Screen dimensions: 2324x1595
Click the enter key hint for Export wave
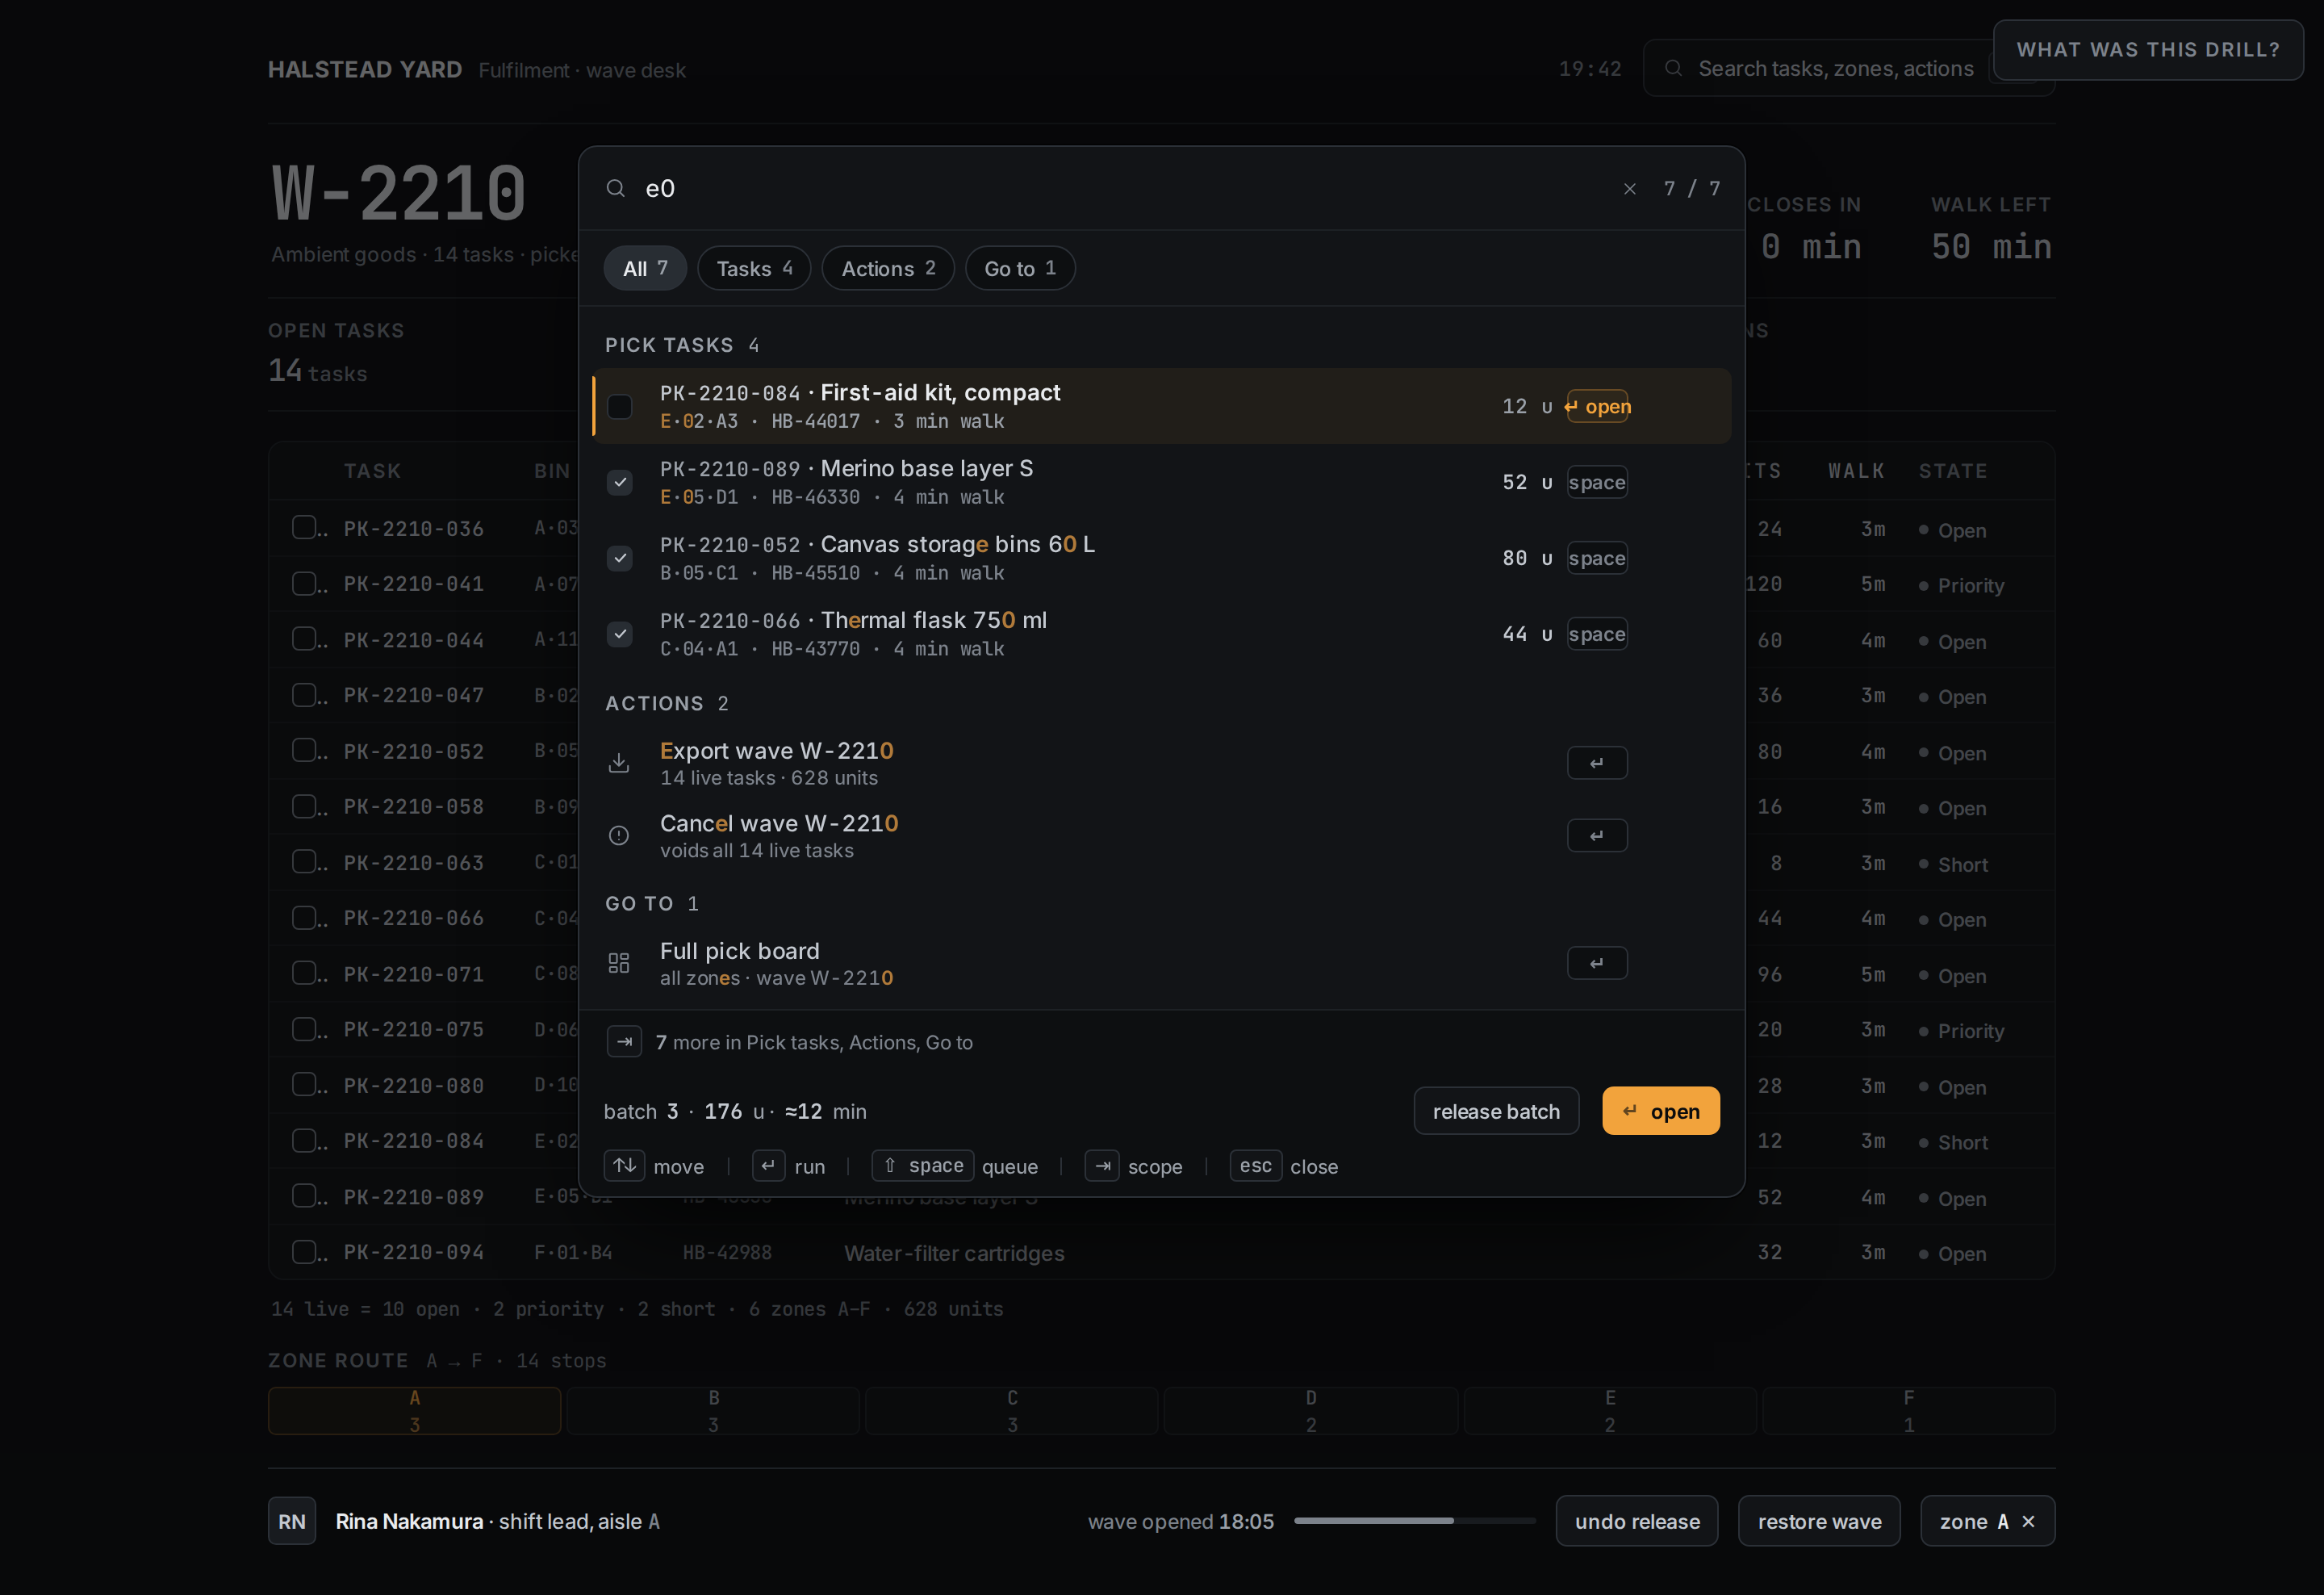coord(1597,763)
